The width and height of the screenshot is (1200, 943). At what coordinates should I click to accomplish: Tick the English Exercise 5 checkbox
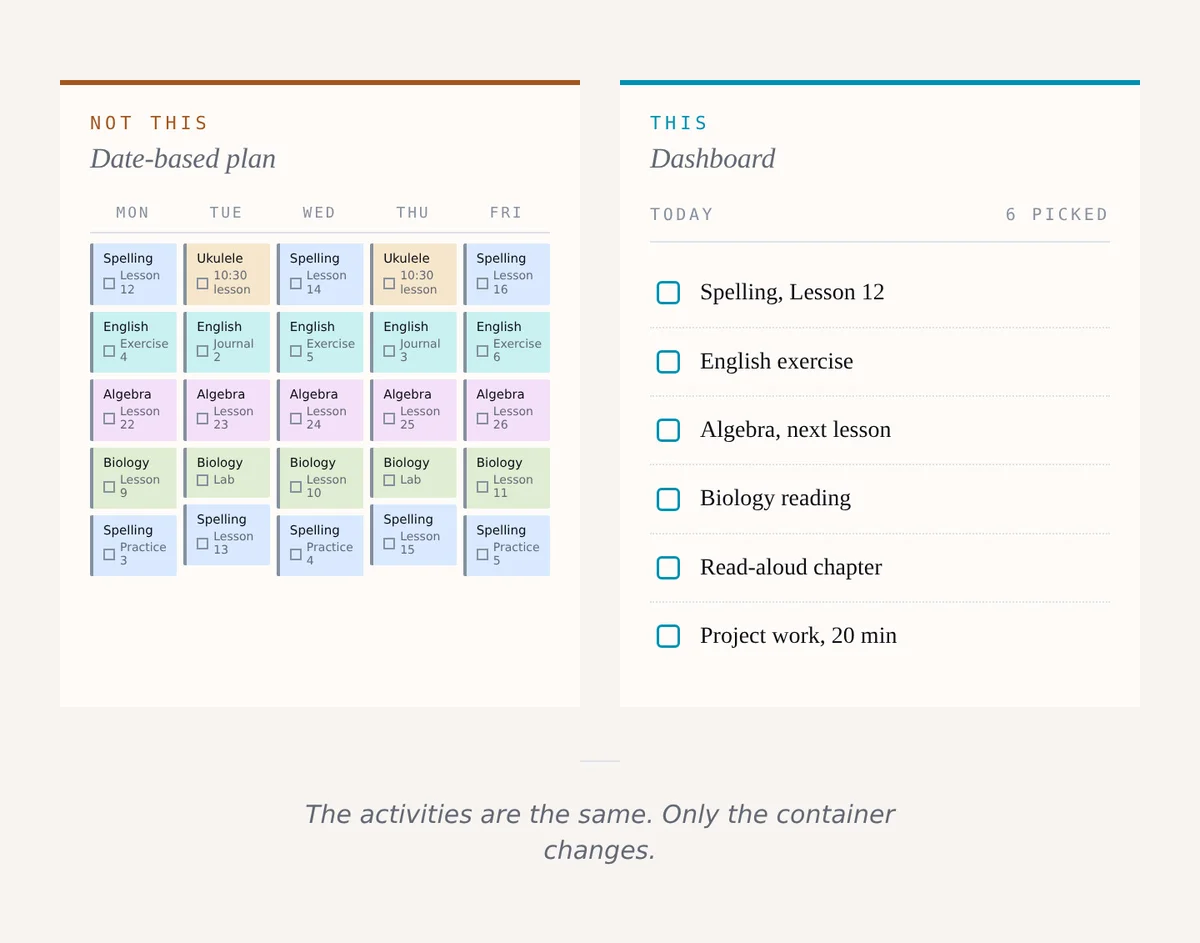click(296, 351)
